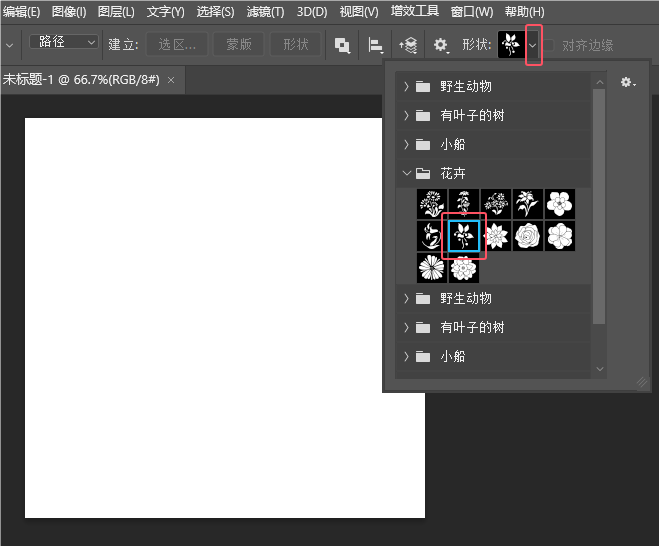Click the lower 有叶子的树 folder label
The width and height of the screenshot is (659, 546).
click(472, 327)
